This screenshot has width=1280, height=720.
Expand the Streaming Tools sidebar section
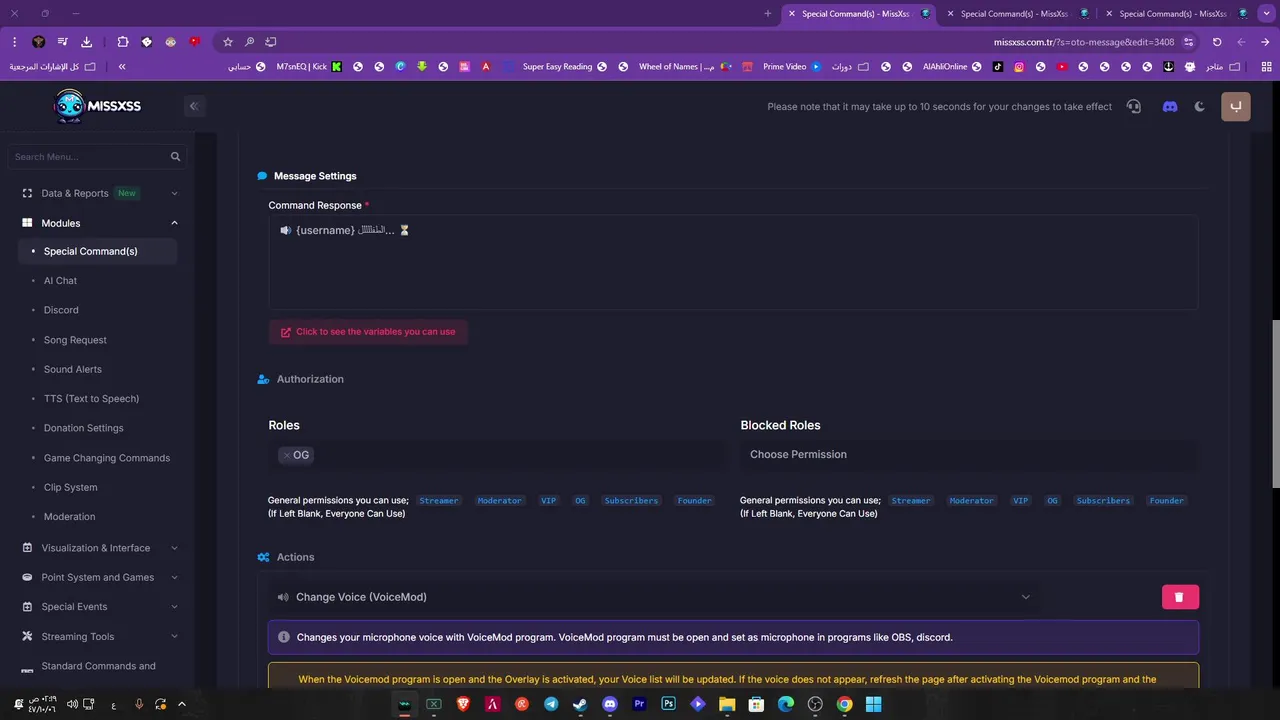pos(99,636)
